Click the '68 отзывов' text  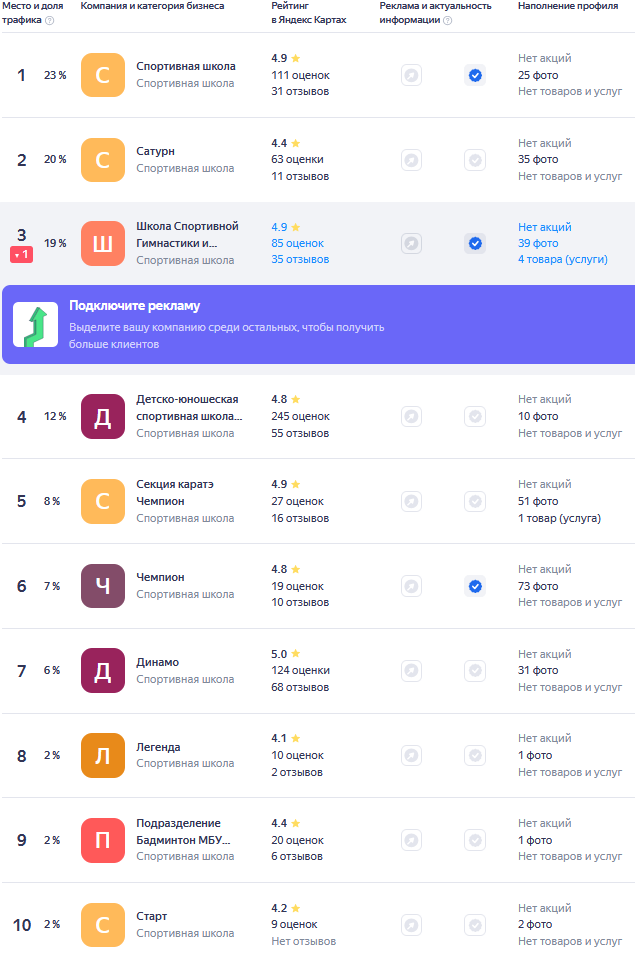pyautogui.click(x=300, y=687)
